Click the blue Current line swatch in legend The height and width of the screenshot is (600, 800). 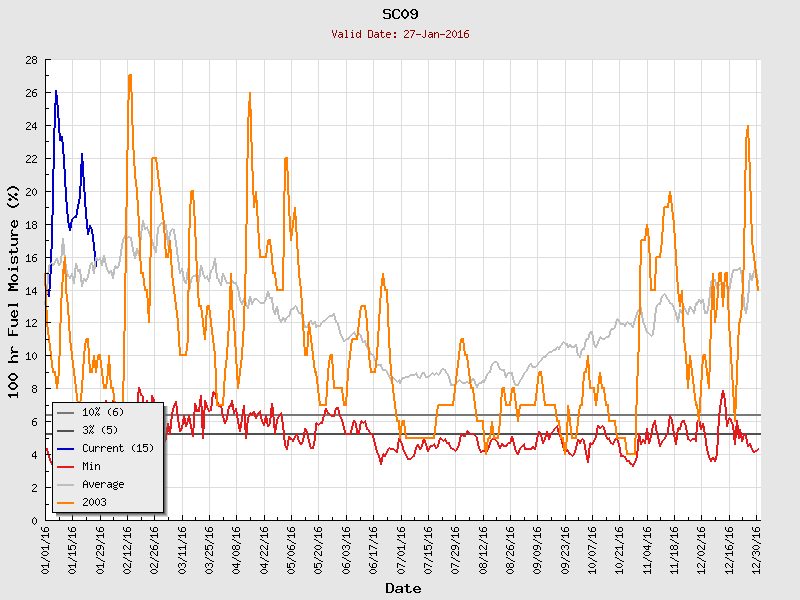[x=66, y=448]
